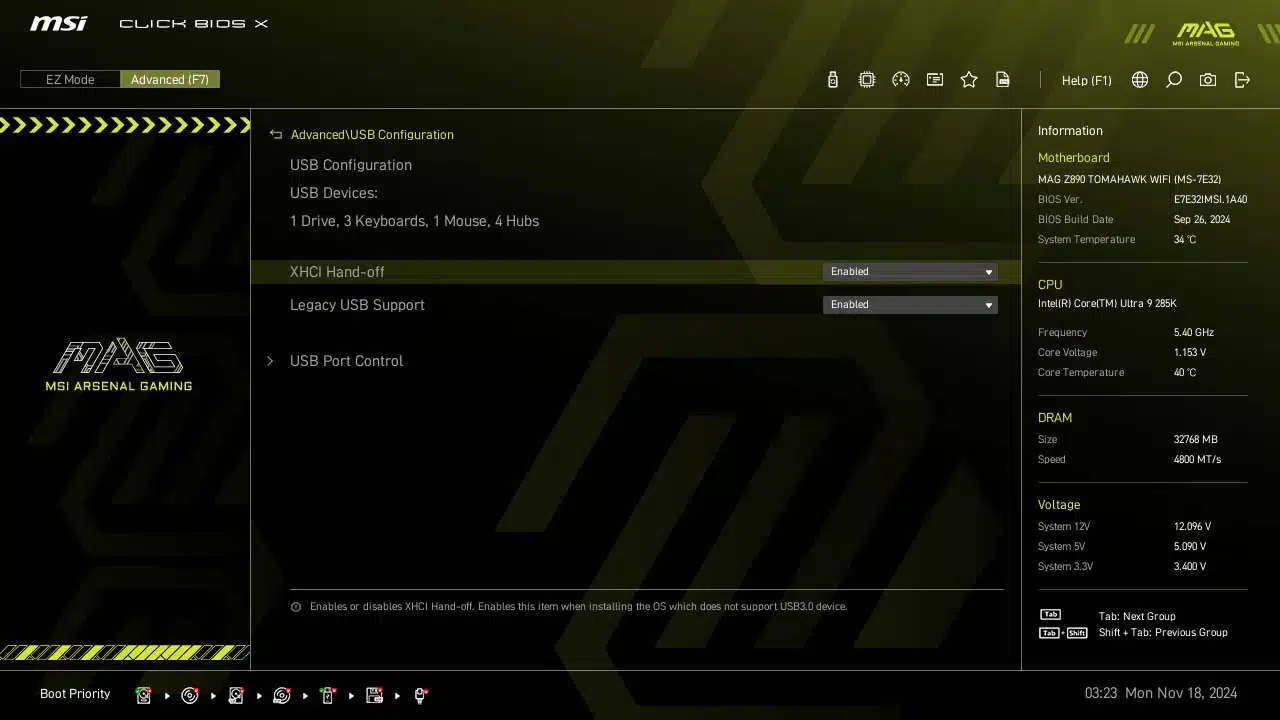Click the CPU section heading
Screen dimensions: 1280x720
coord(1050,285)
